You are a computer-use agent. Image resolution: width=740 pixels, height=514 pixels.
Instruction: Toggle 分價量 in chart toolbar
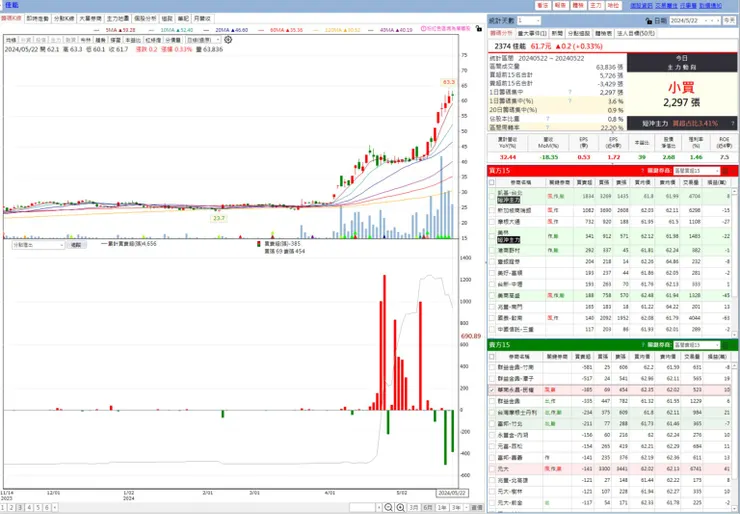(x=173, y=40)
